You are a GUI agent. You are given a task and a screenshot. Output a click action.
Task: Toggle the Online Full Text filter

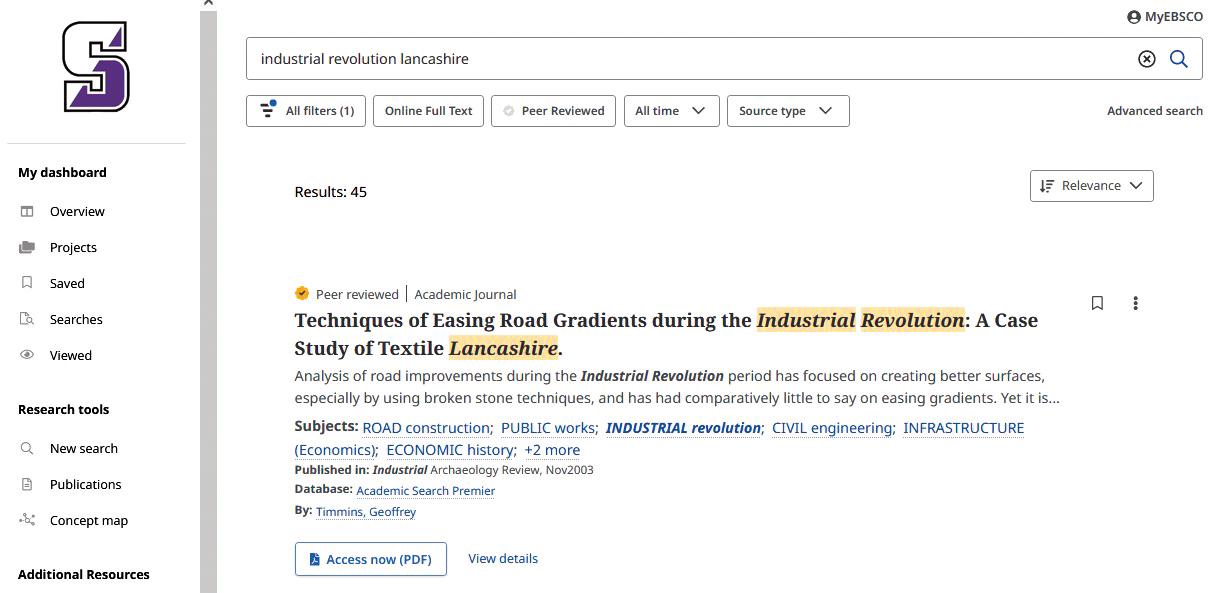tap(428, 111)
